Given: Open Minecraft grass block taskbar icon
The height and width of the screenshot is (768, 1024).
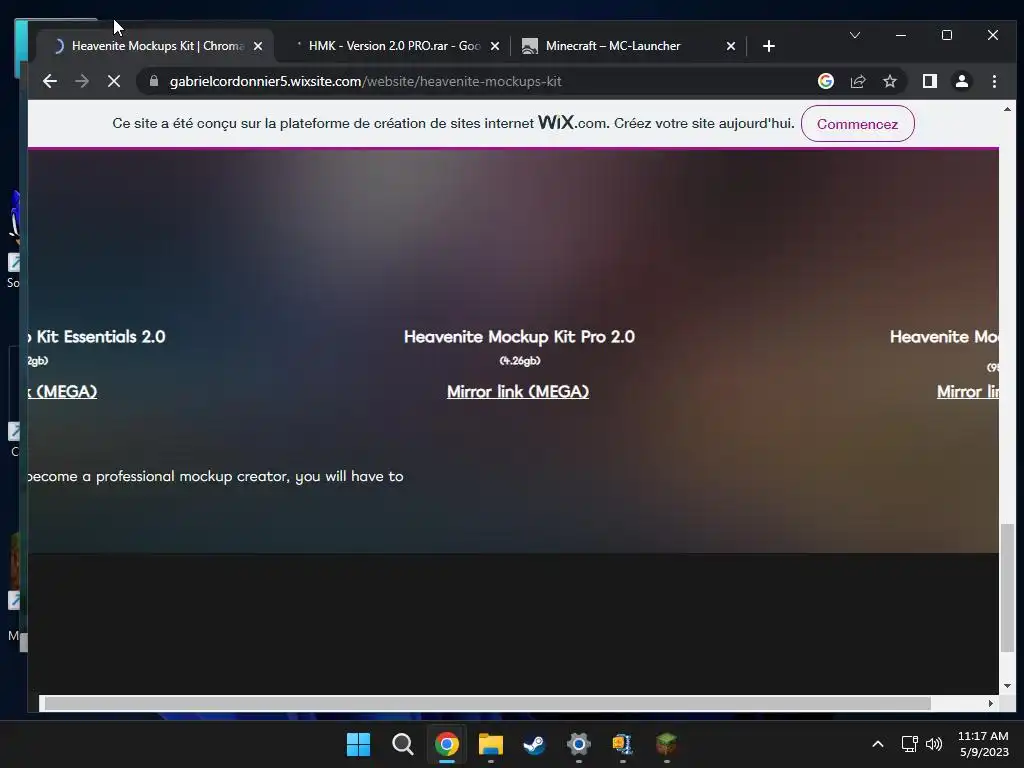Looking at the screenshot, I should point(666,744).
